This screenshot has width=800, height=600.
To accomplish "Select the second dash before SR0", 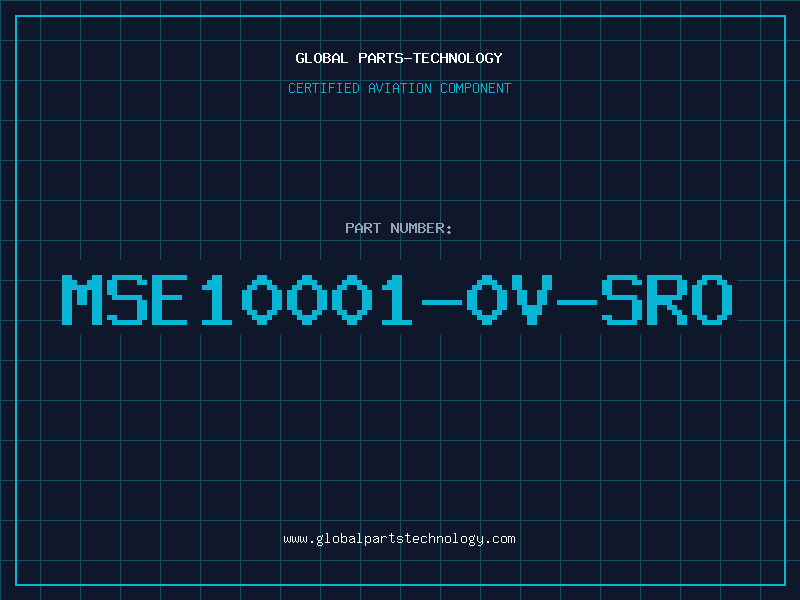I will pos(577,302).
